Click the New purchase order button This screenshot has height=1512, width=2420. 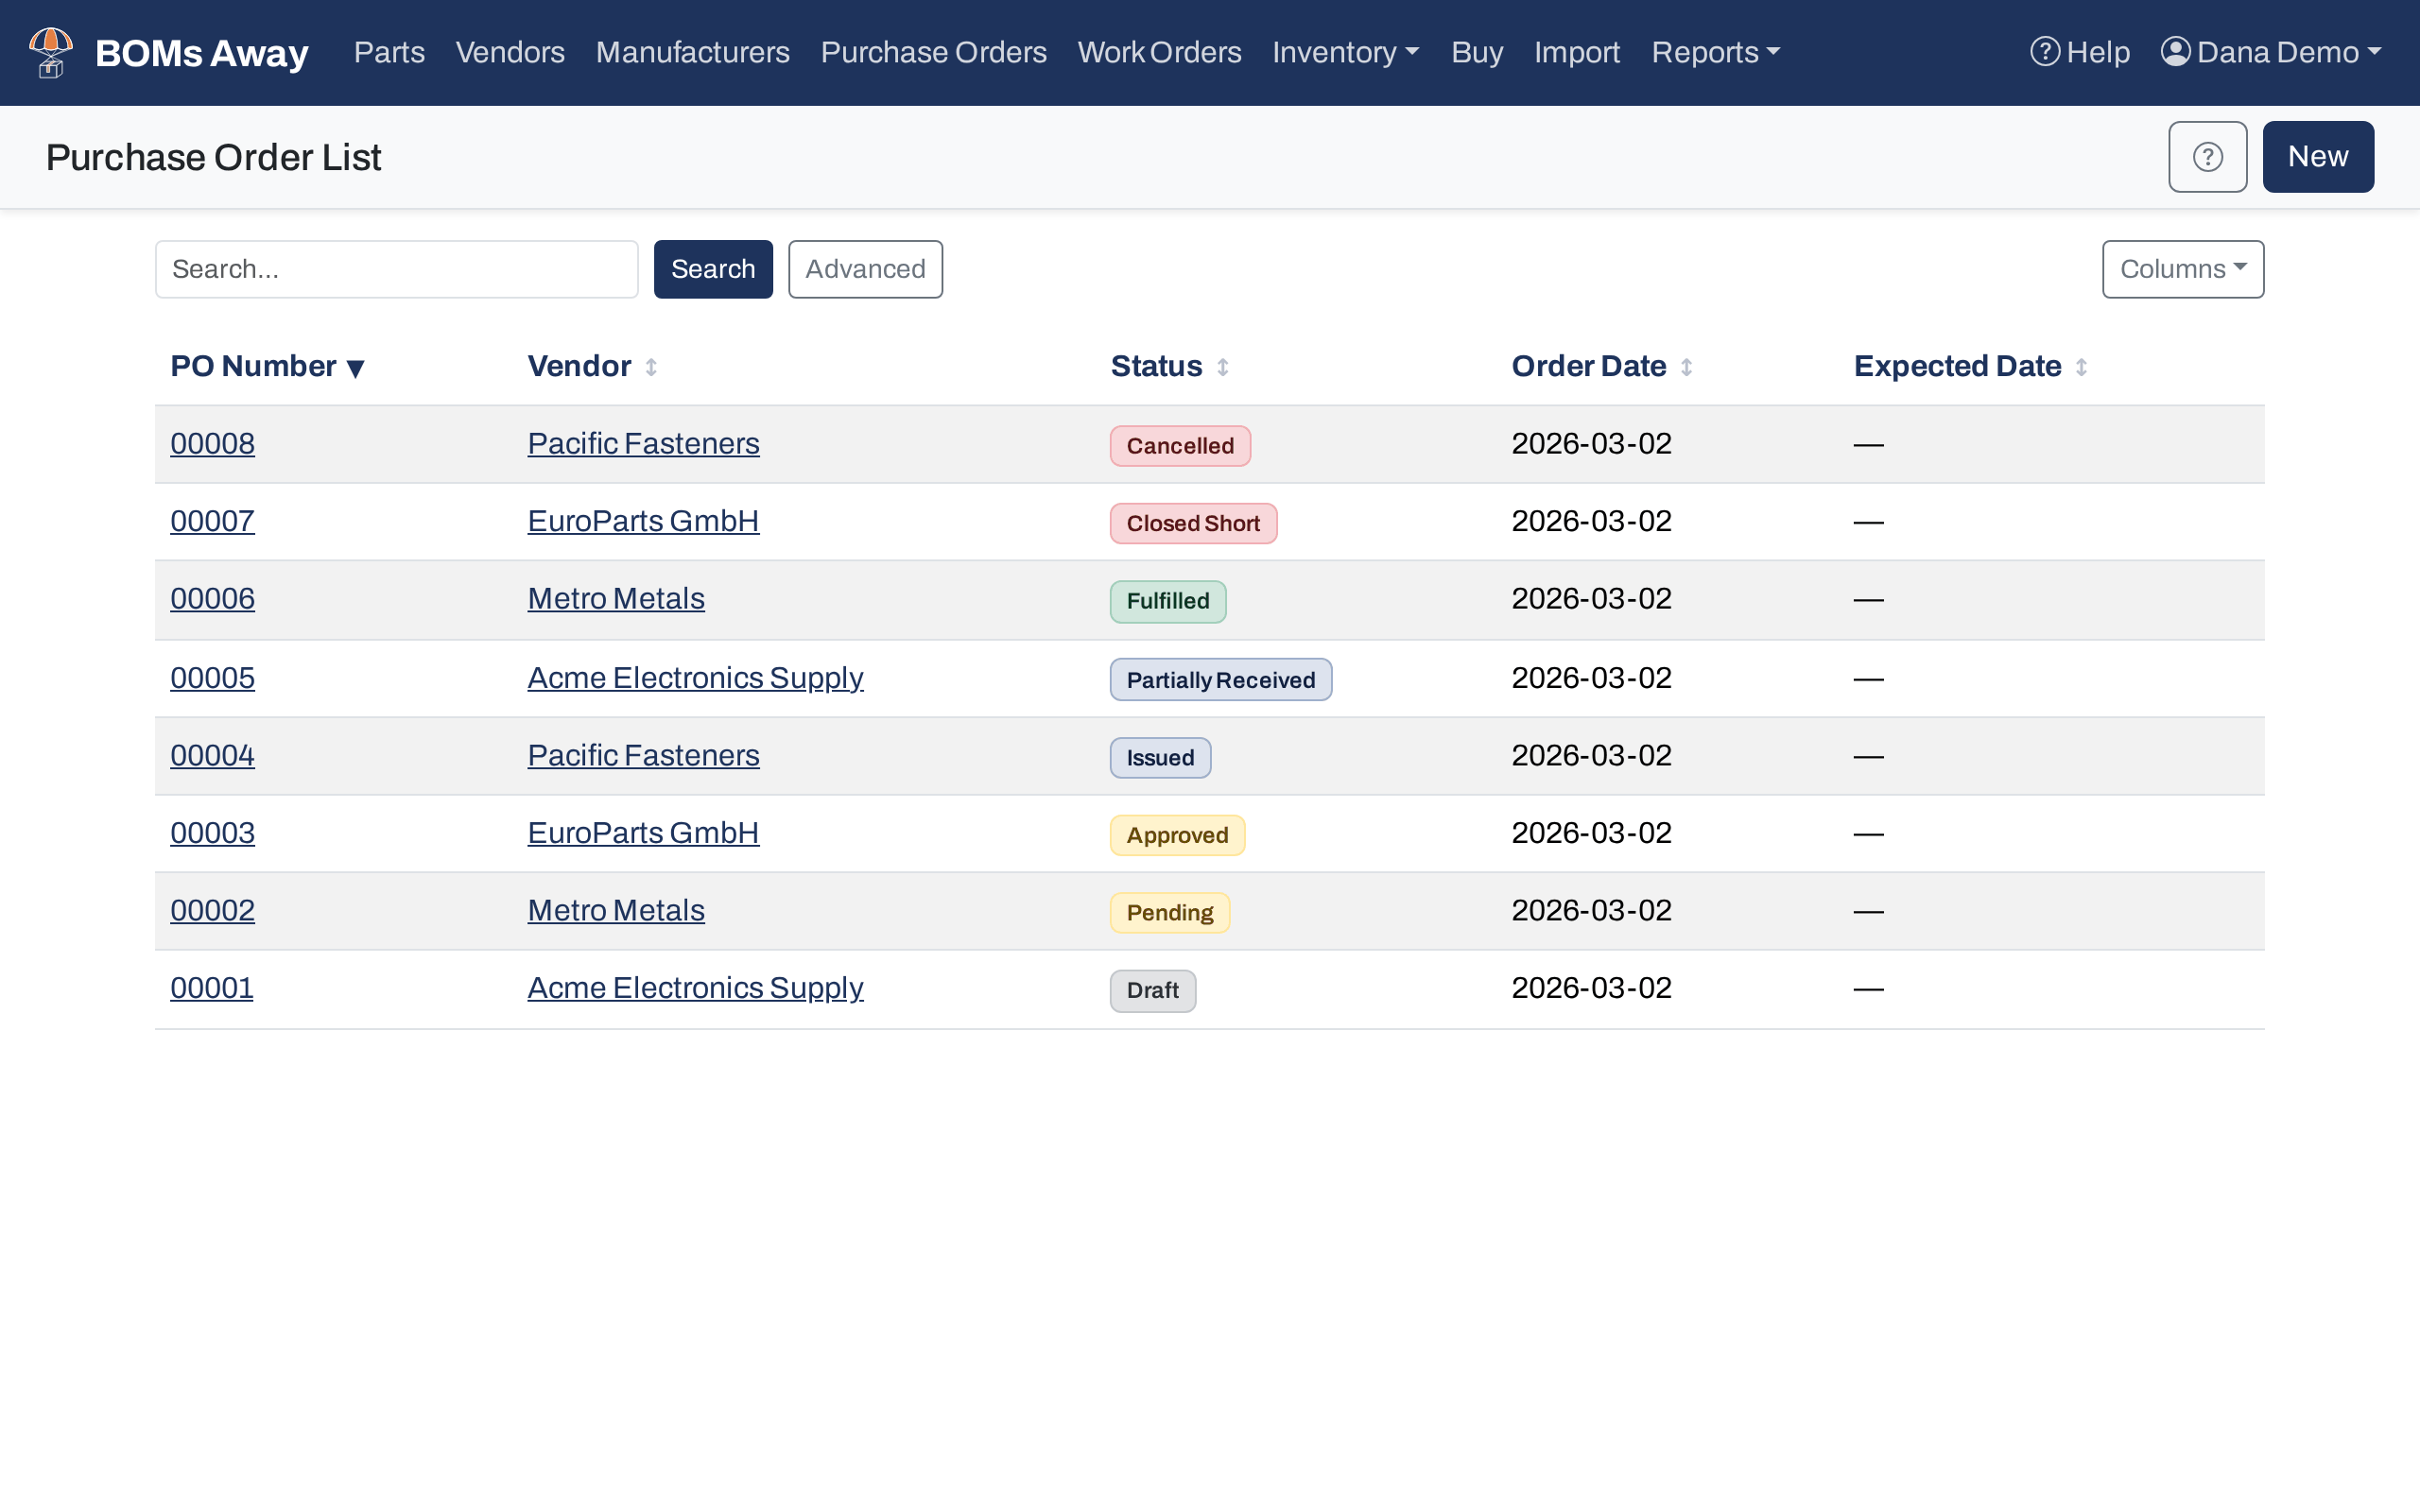pyautogui.click(x=2317, y=157)
